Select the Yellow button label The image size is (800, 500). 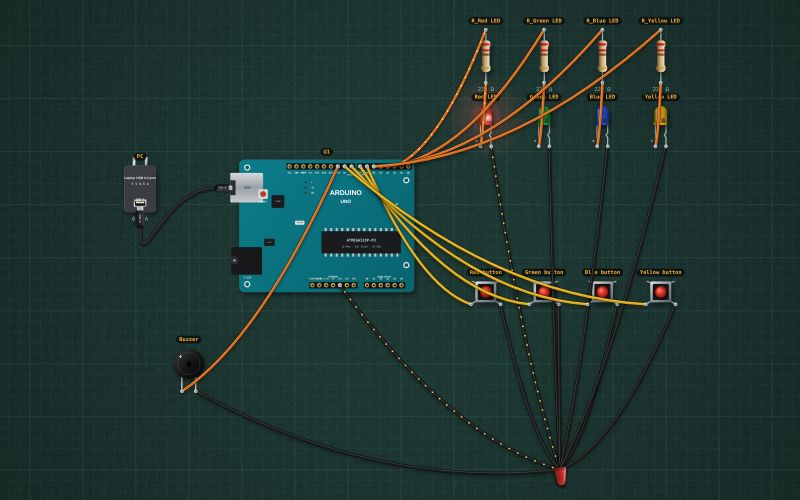pos(661,272)
